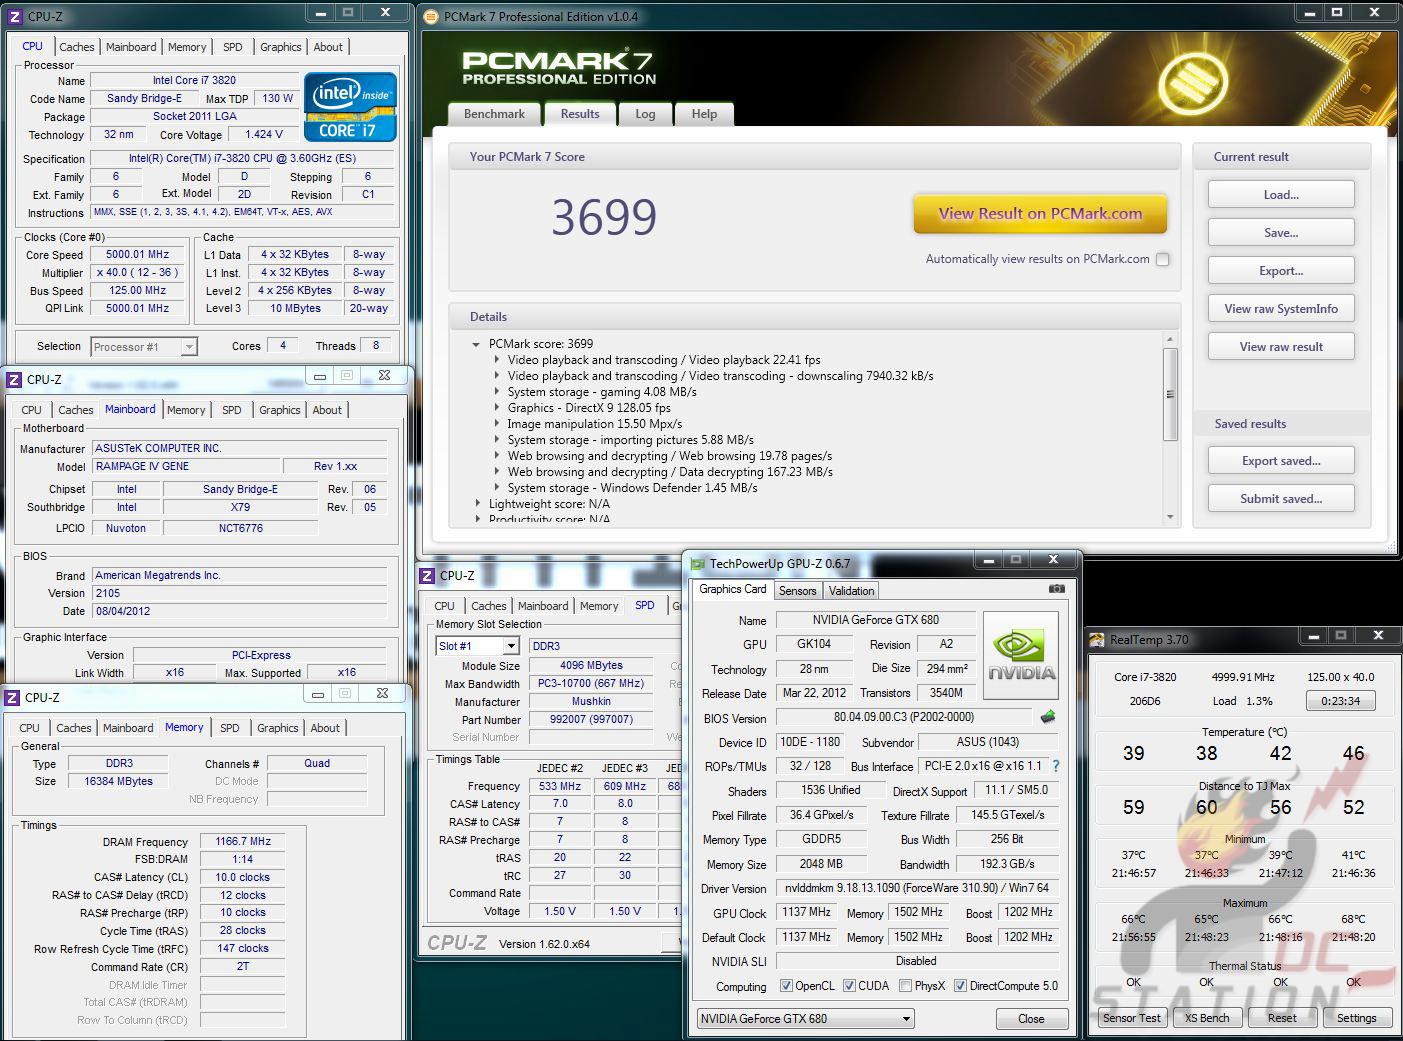Click the Export... button in PCMark
This screenshot has height=1041, width=1403.
1281,271
